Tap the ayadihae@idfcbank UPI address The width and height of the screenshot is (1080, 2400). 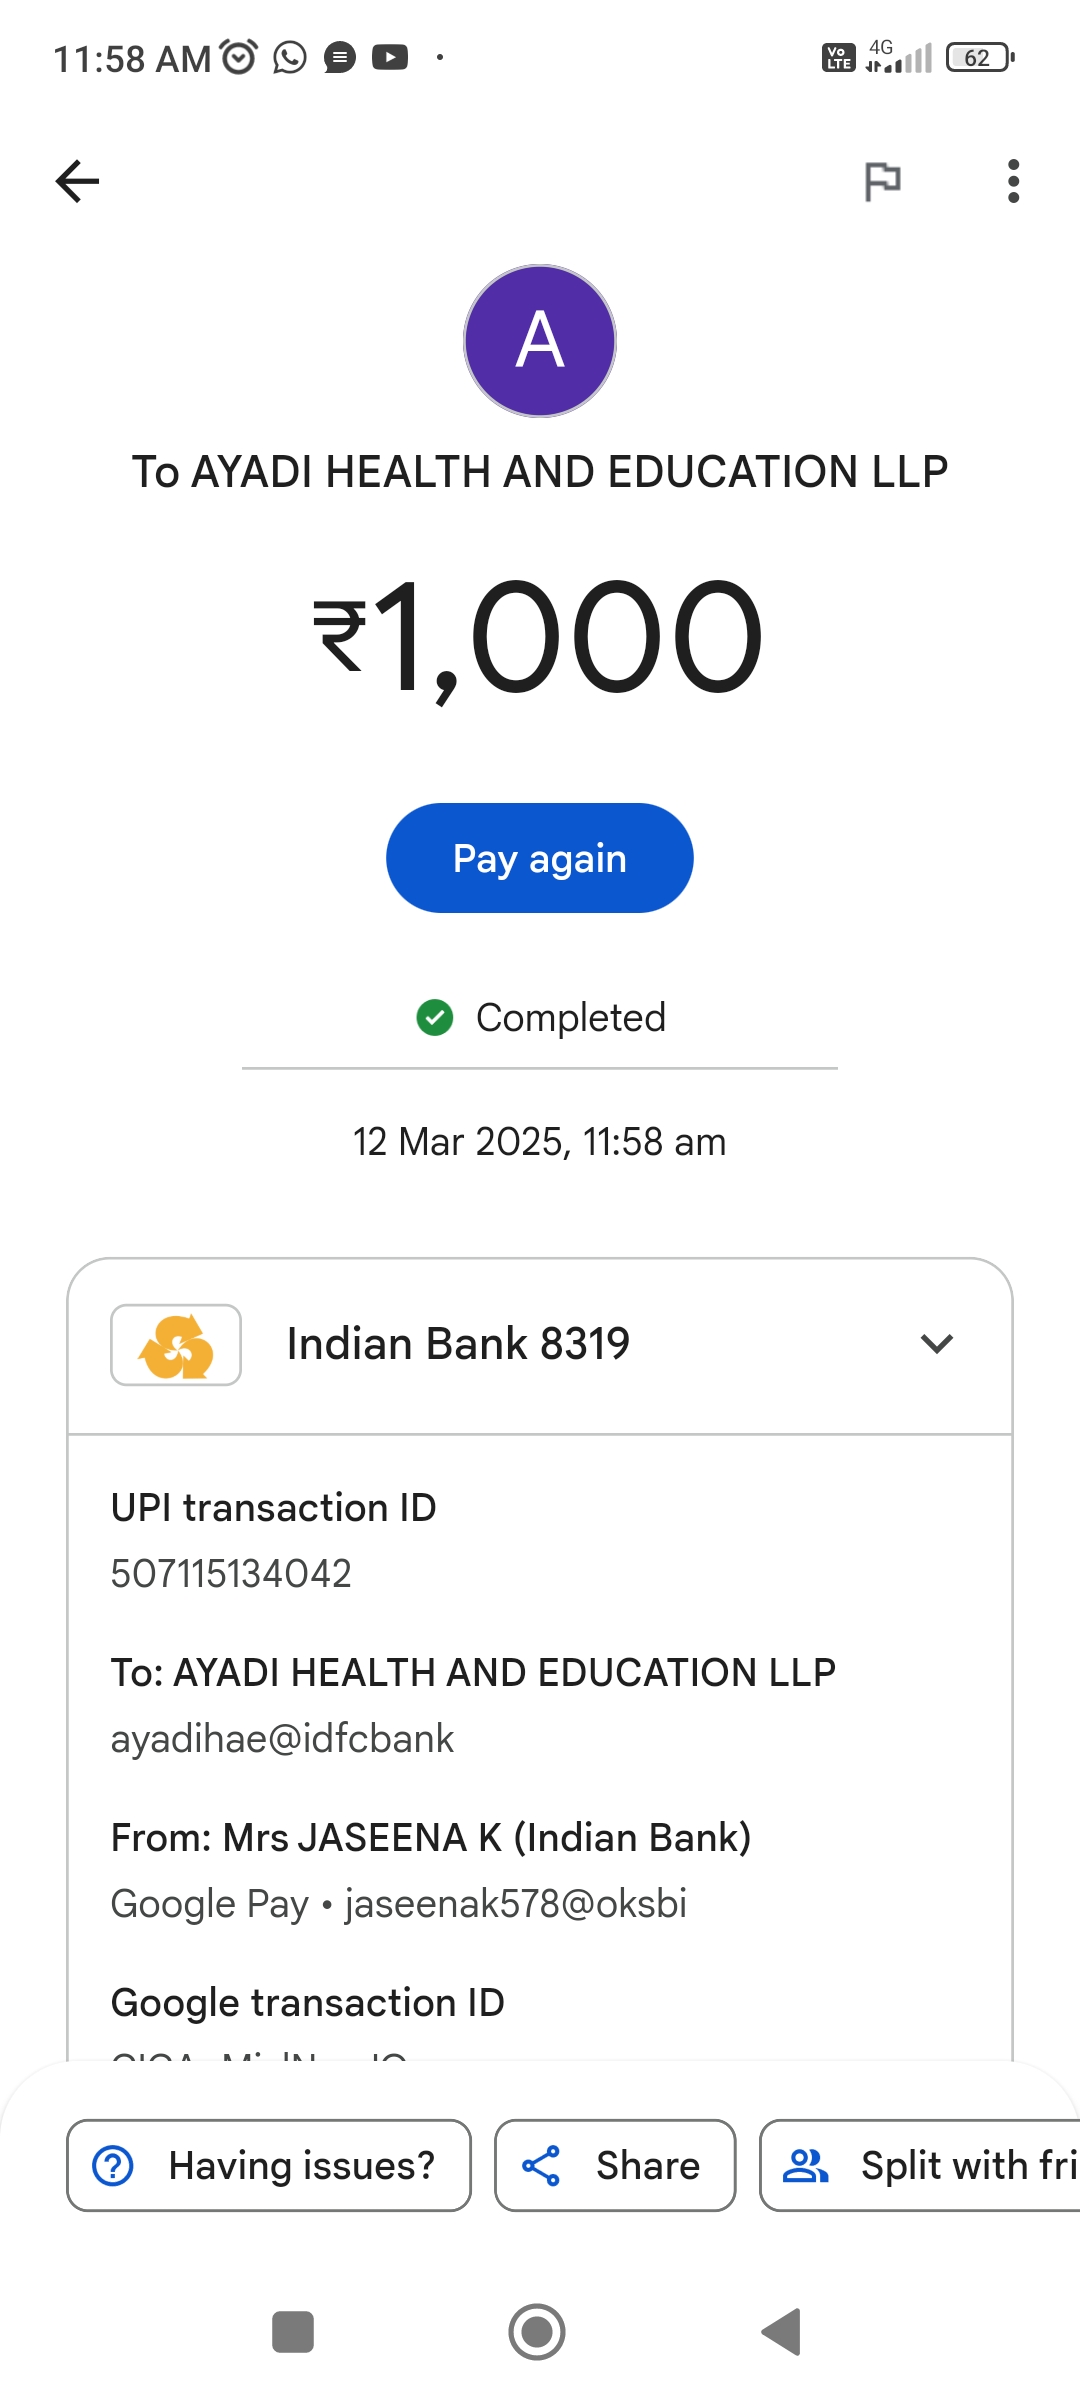(x=282, y=1739)
